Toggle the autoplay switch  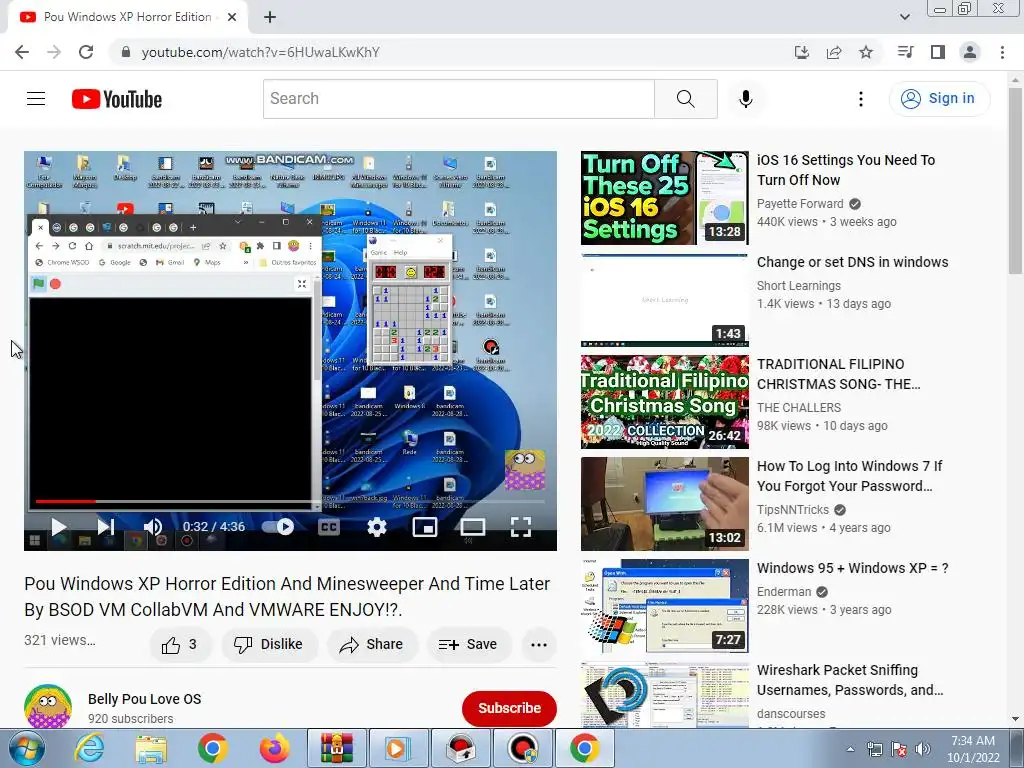(x=278, y=527)
